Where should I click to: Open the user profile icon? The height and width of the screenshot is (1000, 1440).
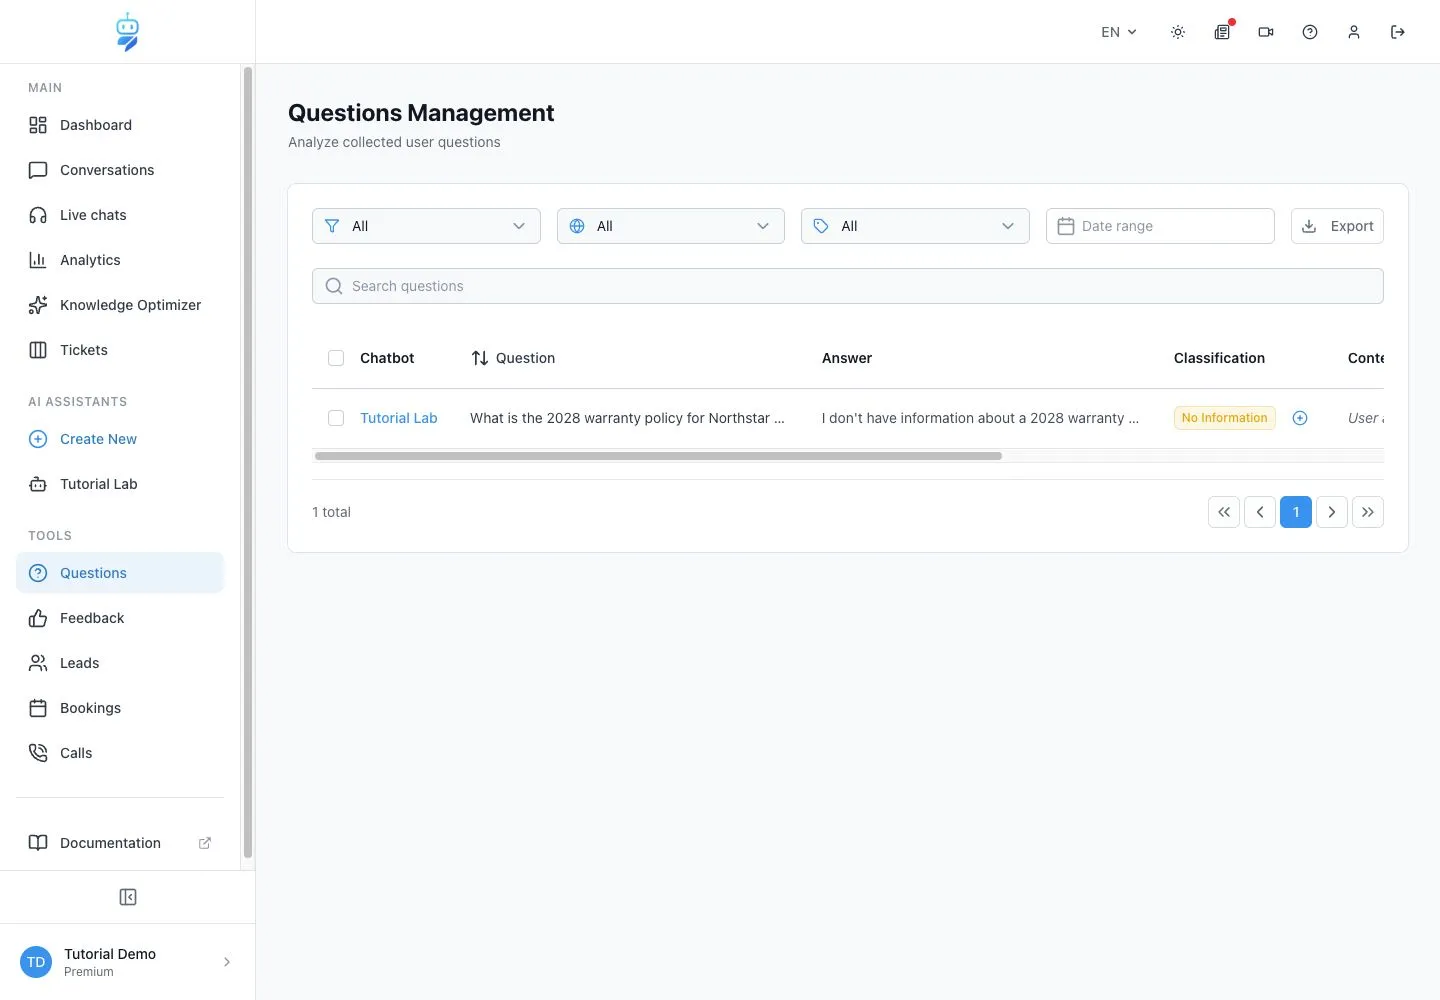pos(1354,32)
